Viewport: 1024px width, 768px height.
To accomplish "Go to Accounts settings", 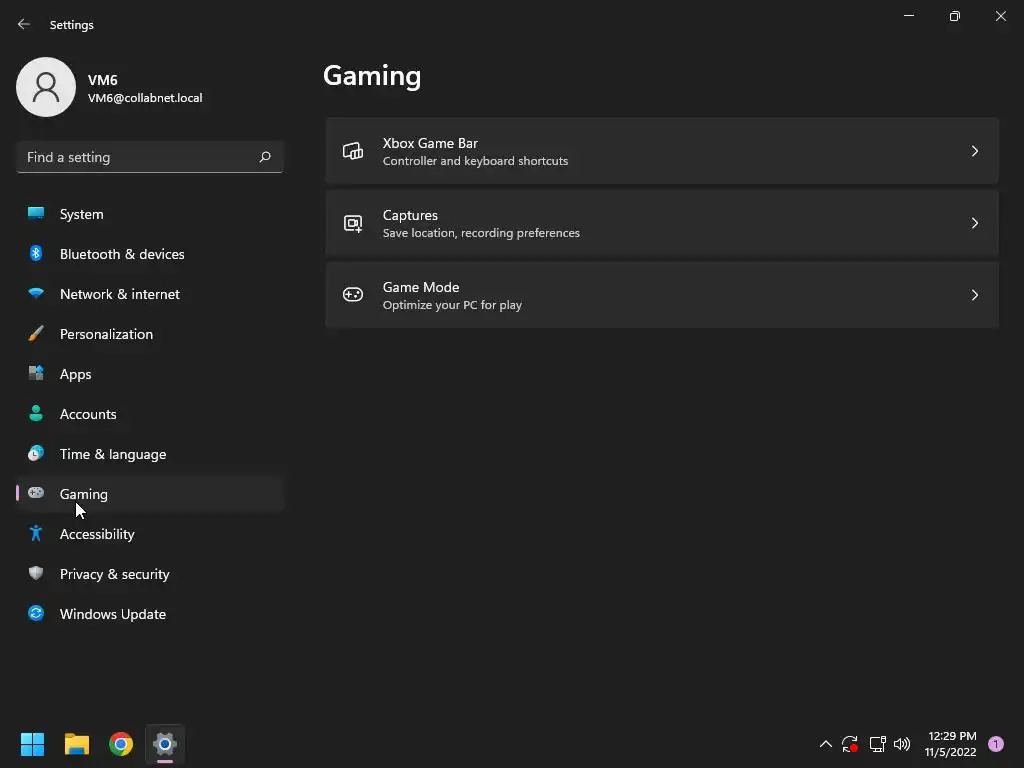I will 150,414.
